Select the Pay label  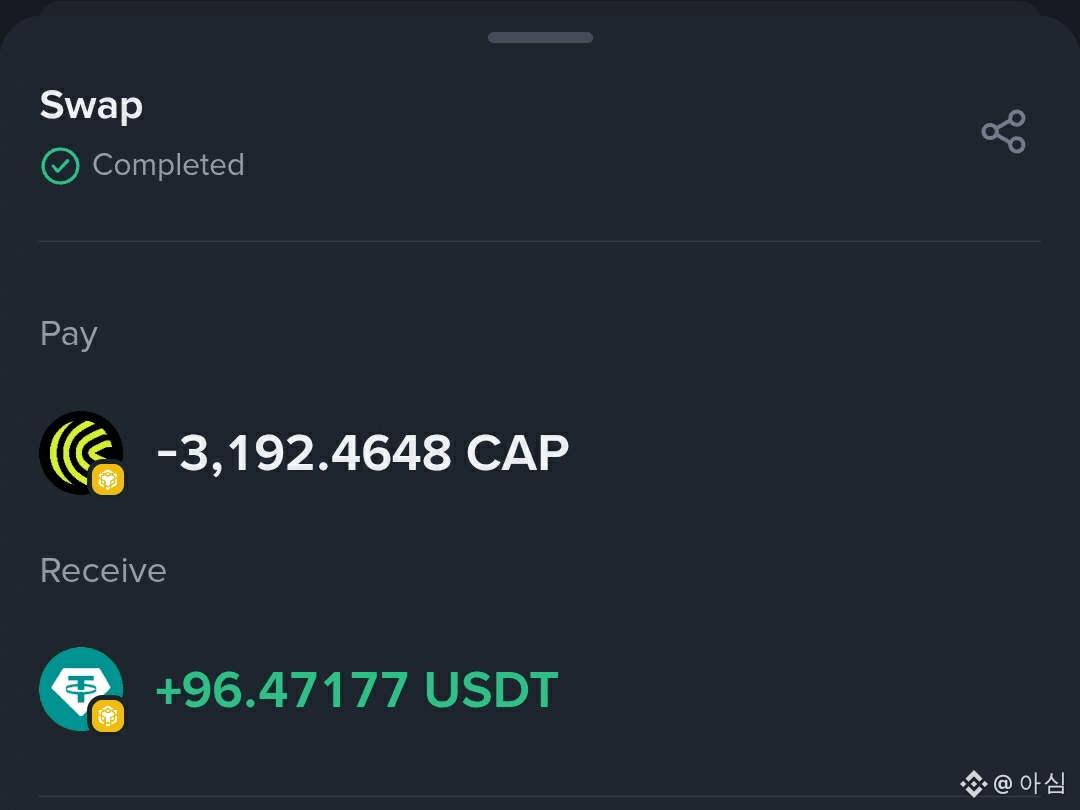(x=69, y=334)
